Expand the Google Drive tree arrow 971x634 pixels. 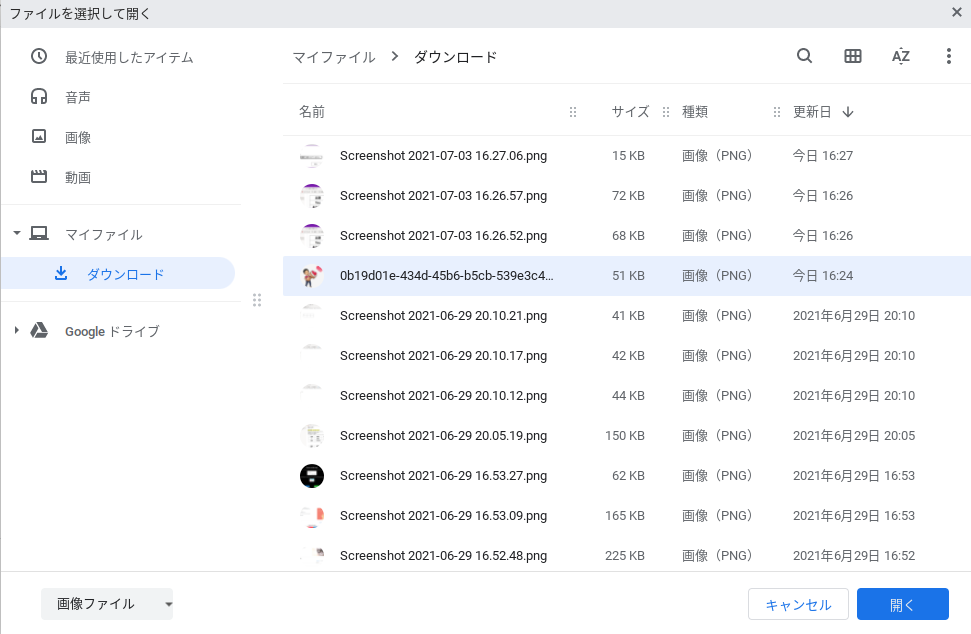[16, 331]
